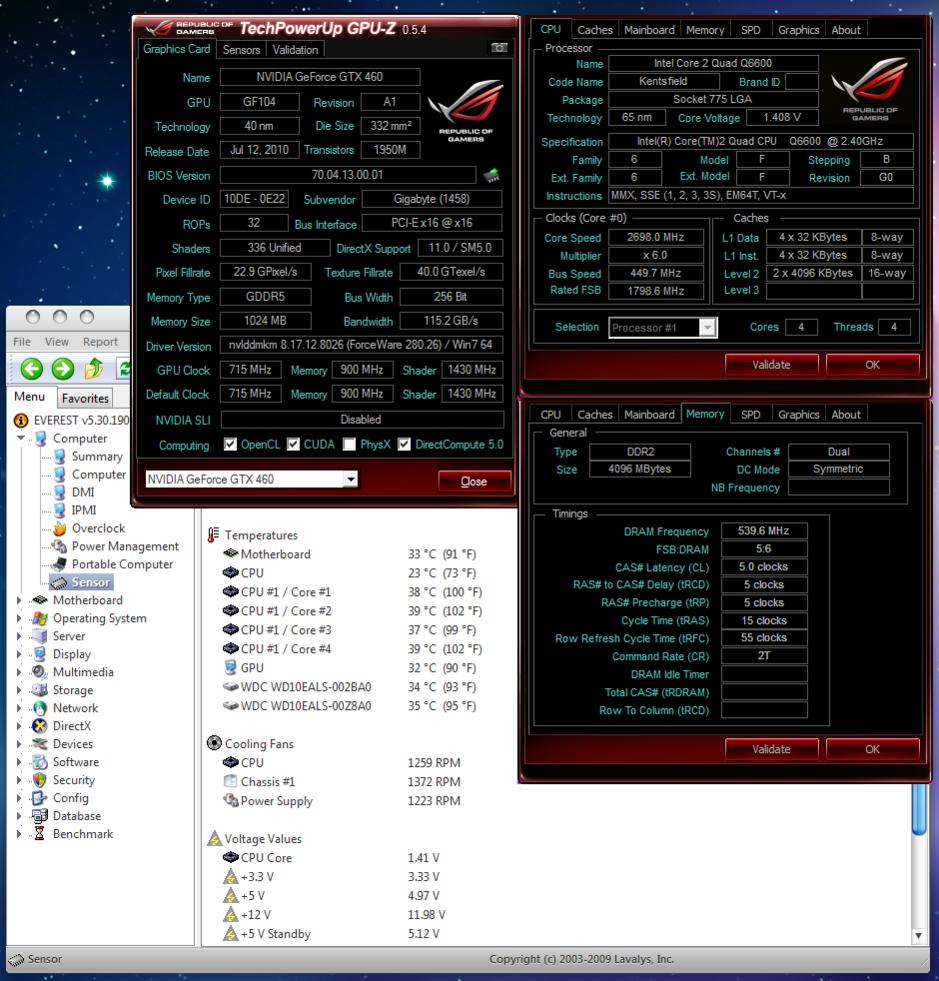
Task: Click Validate in the Memory CPU-Z window
Action: point(771,749)
